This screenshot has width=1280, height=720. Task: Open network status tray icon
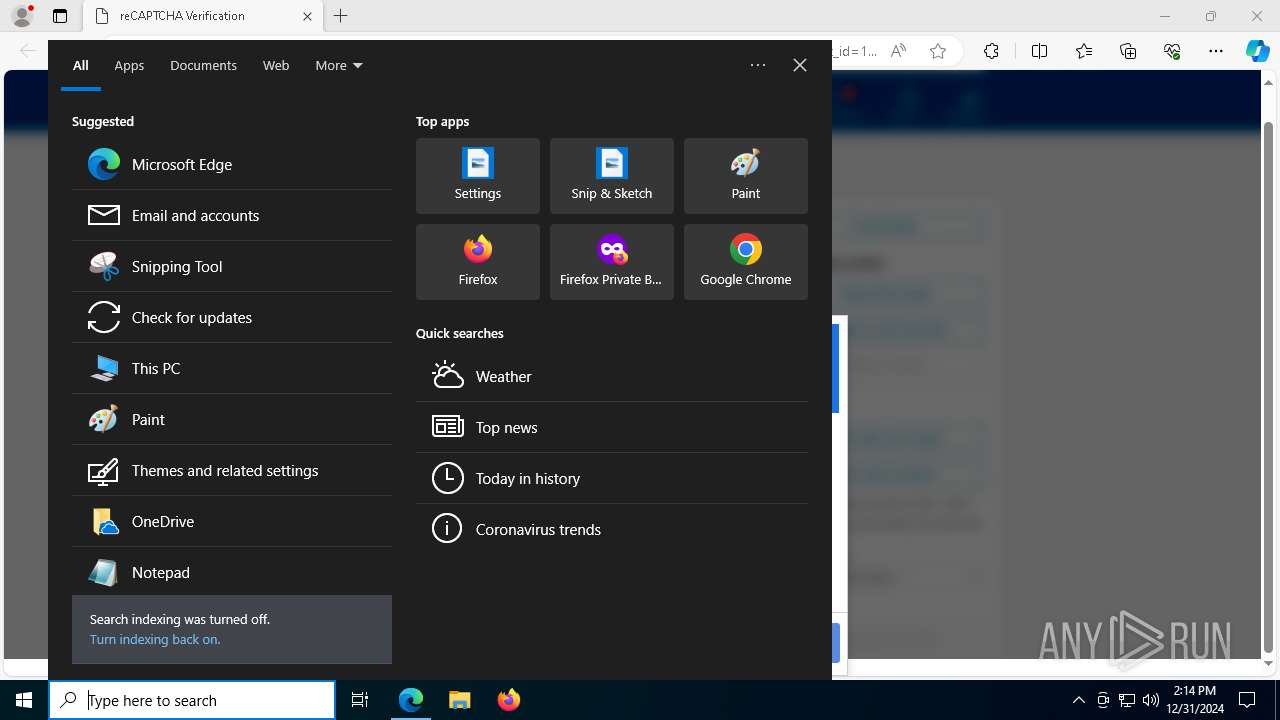click(1127, 700)
